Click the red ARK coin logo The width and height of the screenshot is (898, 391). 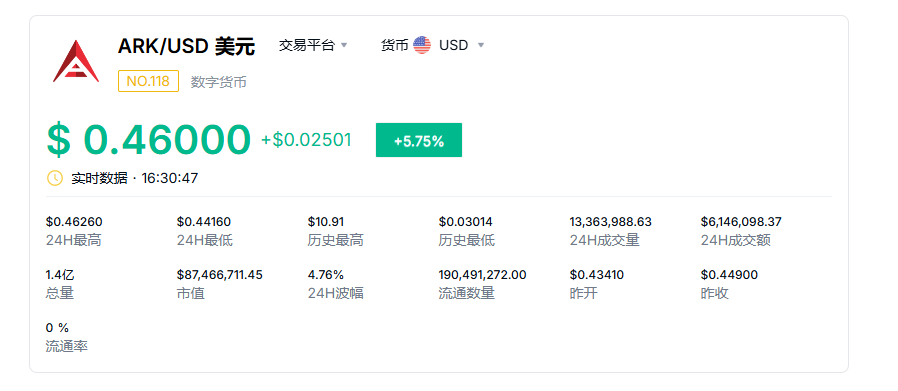76,61
